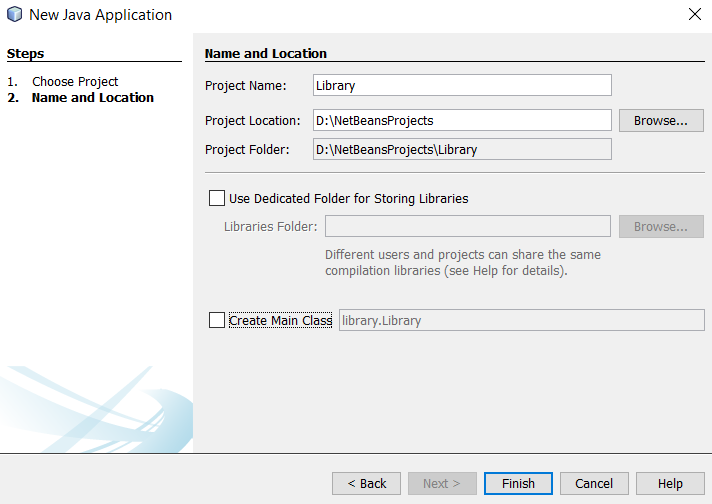Click the Libraries Folder text field
712x504 pixels.
[x=468, y=226]
